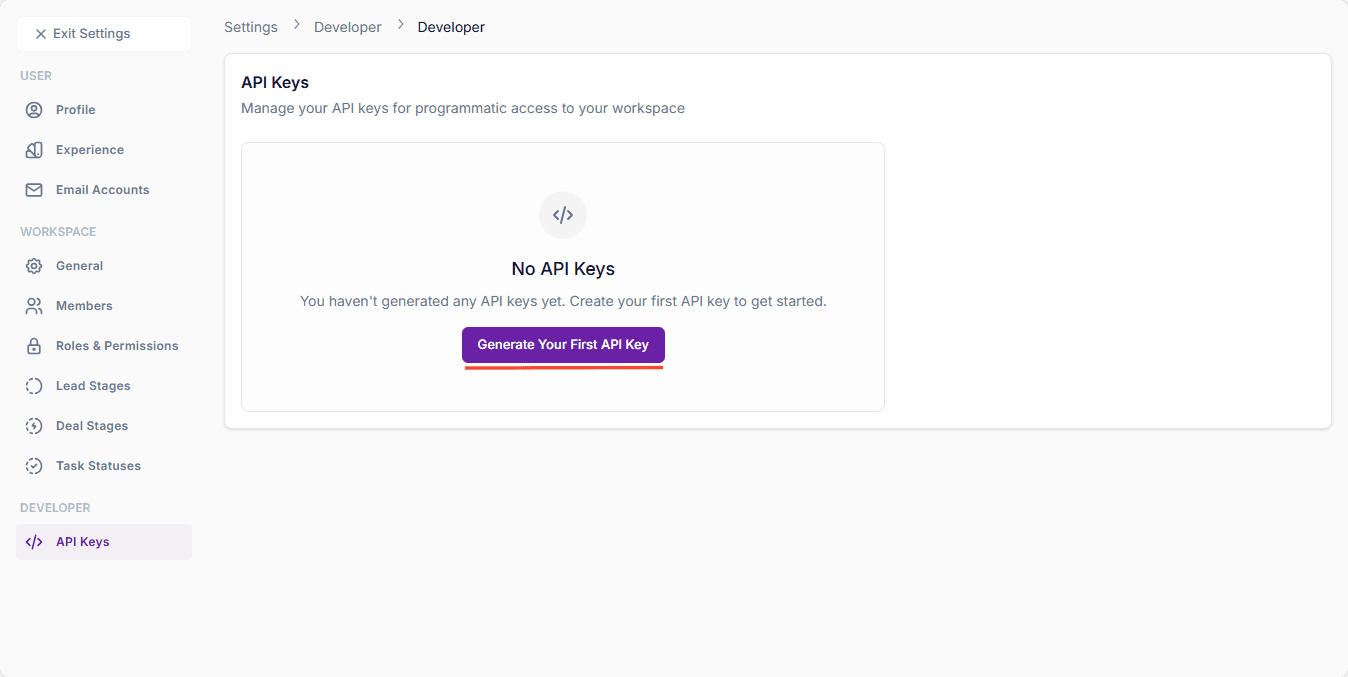Click the code symbol icon above No API Keys
Image resolution: width=1348 pixels, height=677 pixels.
(x=563, y=214)
